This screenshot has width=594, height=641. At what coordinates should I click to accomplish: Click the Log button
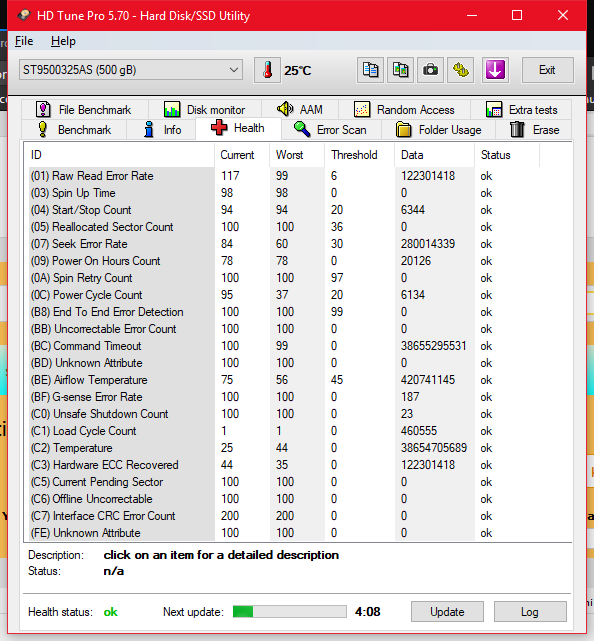(x=530, y=612)
